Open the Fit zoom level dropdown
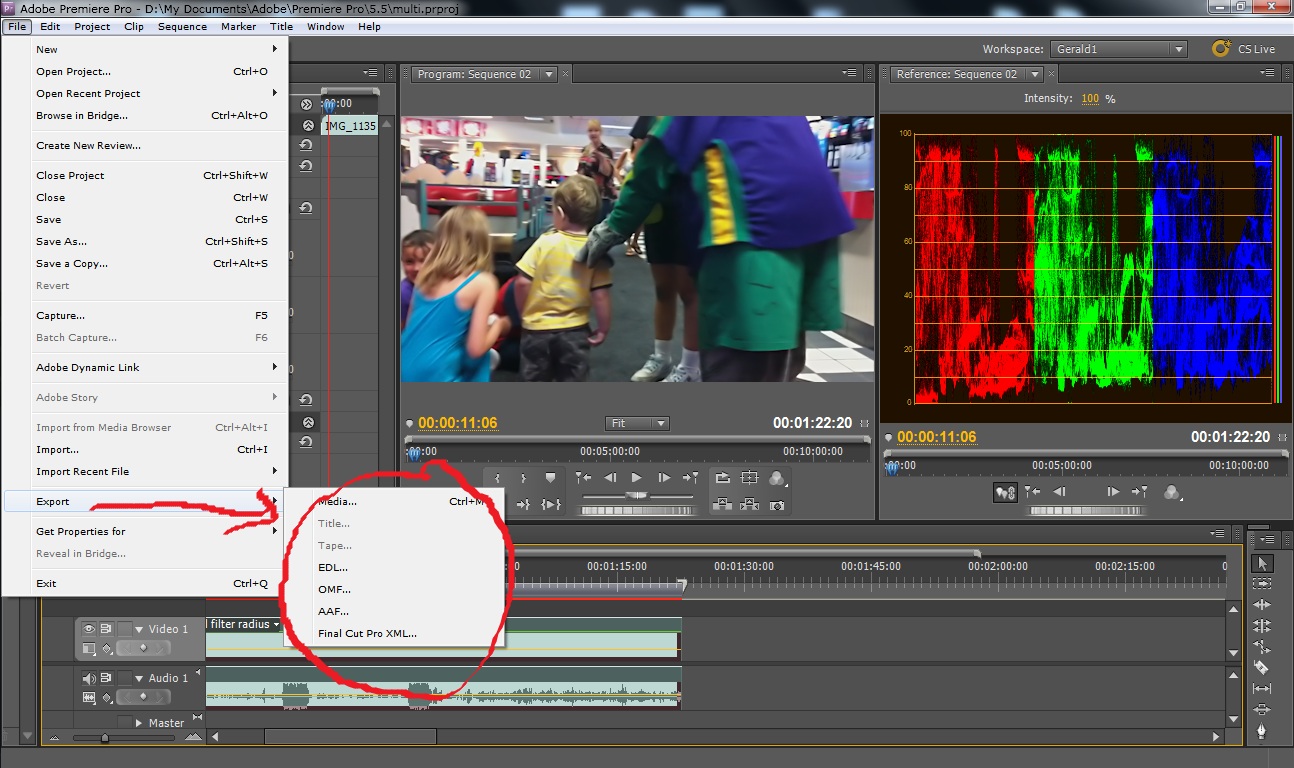Screen dimensions: 1294x768 click(x=637, y=423)
